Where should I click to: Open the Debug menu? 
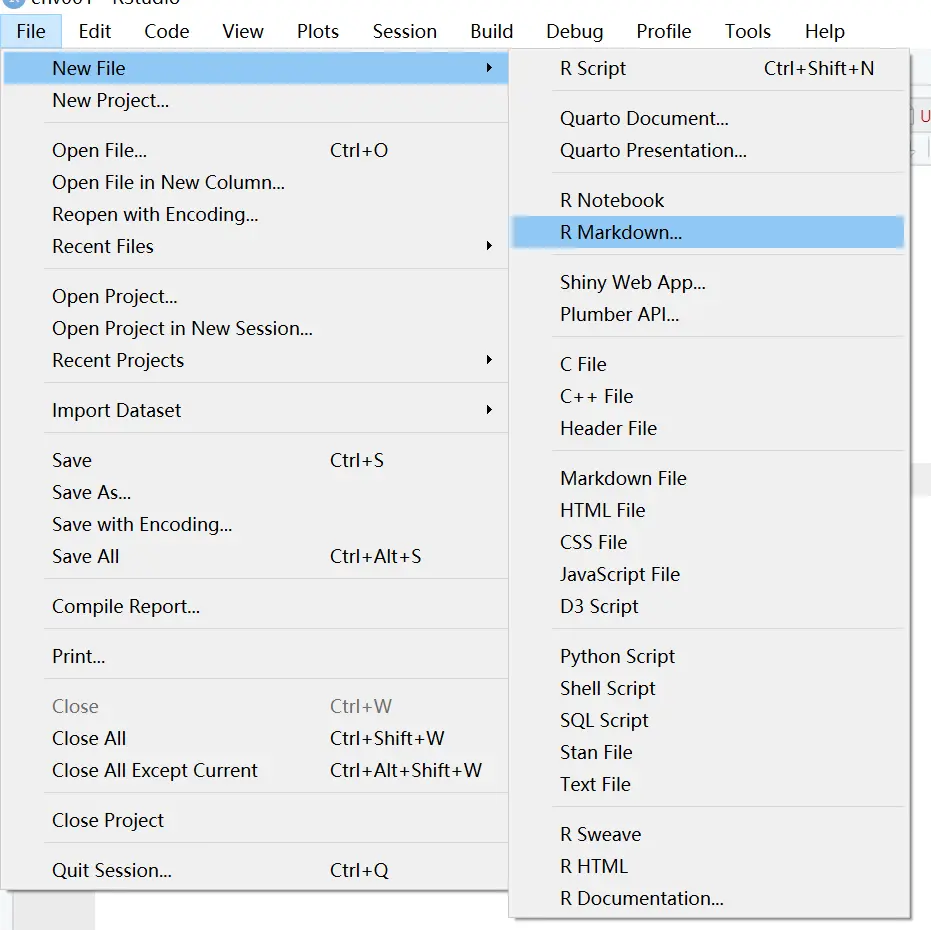(574, 31)
